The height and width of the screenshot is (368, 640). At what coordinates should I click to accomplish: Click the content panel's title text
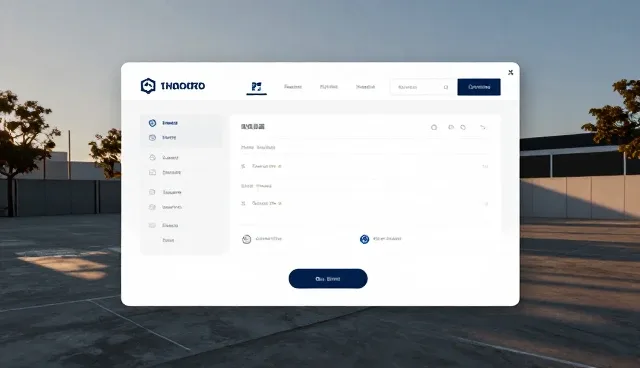(x=253, y=127)
